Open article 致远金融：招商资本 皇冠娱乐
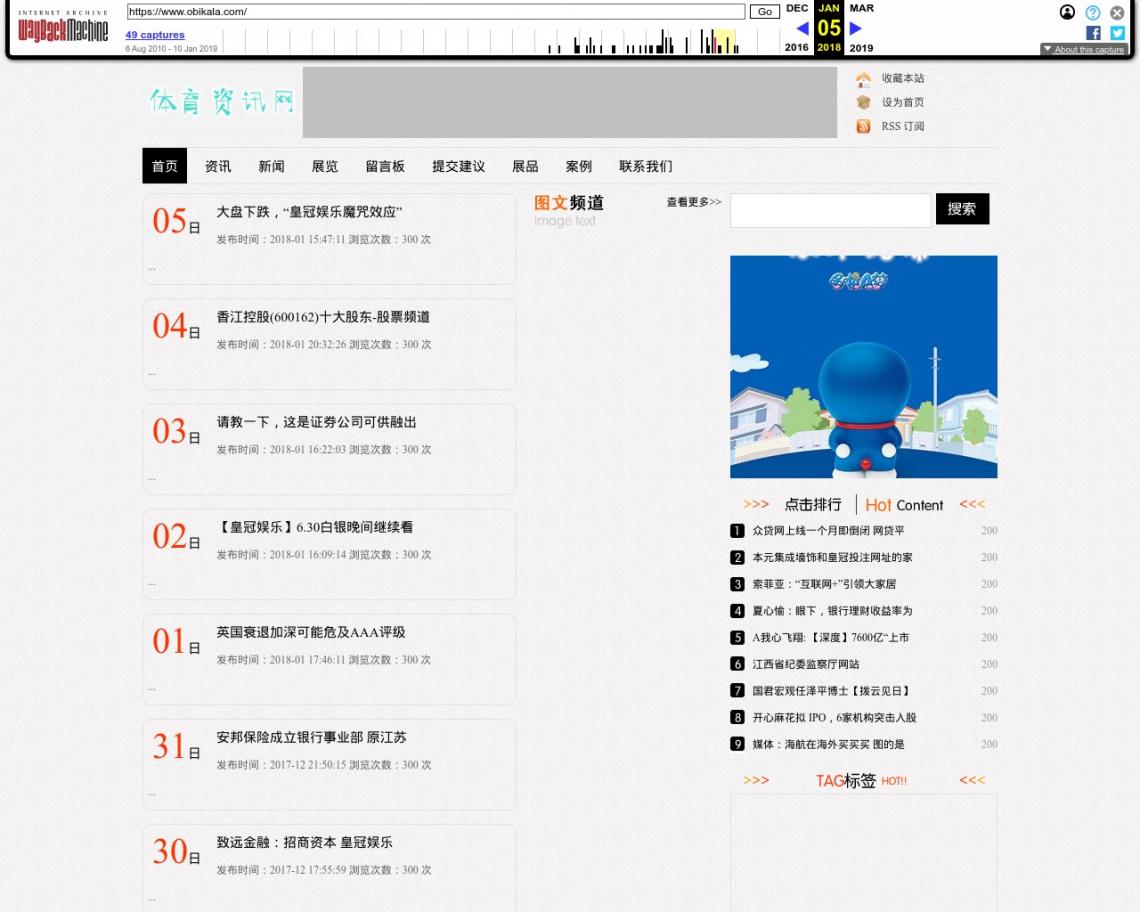 click(x=304, y=843)
